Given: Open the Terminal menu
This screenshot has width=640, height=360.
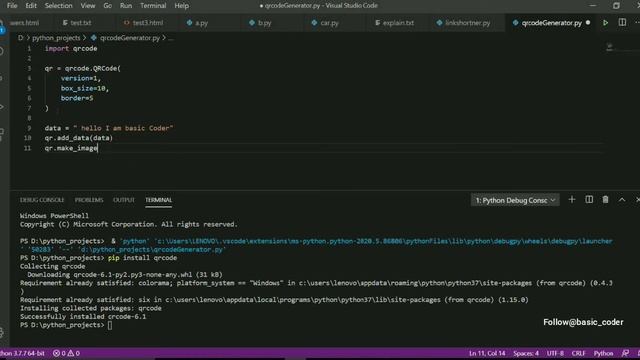Looking at the screenshot, I should pos(153,6).
